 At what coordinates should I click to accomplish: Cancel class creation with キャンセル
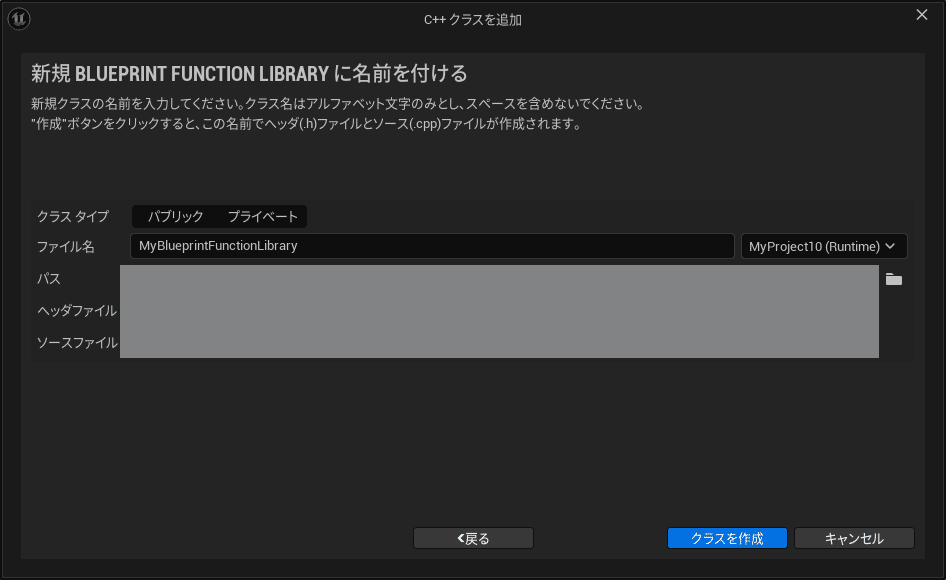point(855,538)
